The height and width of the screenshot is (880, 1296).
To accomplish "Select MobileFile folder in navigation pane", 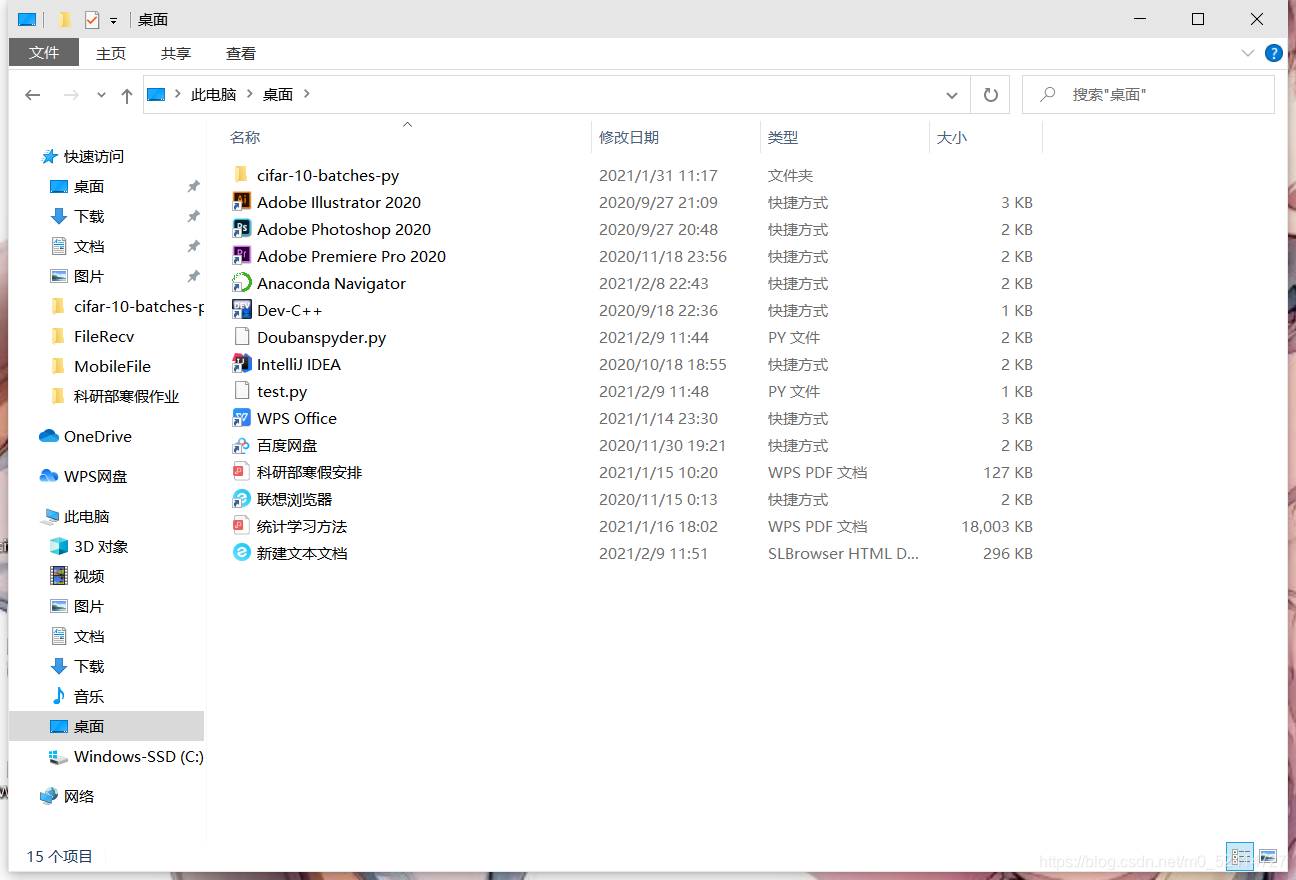I will (112, 366).
